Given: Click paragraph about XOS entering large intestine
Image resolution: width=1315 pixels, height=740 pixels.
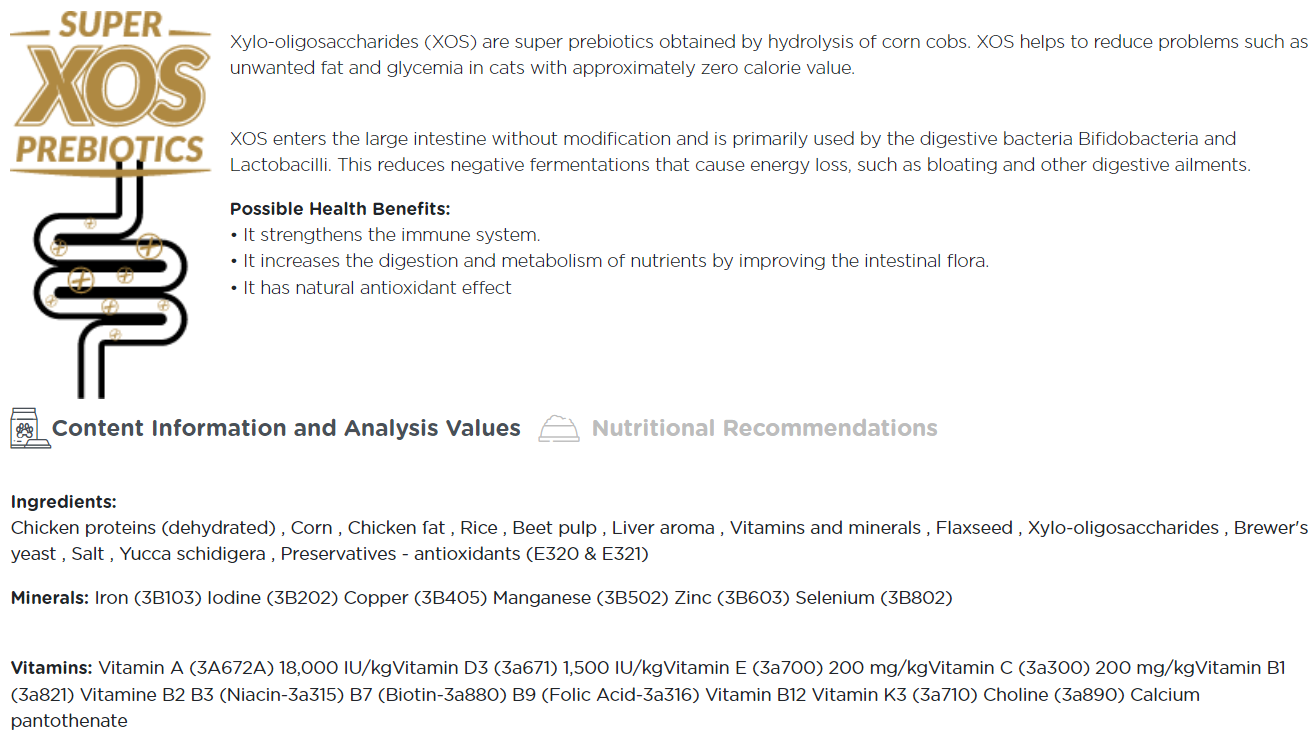Looking at the screenshot, I should [x=740, y=152].
